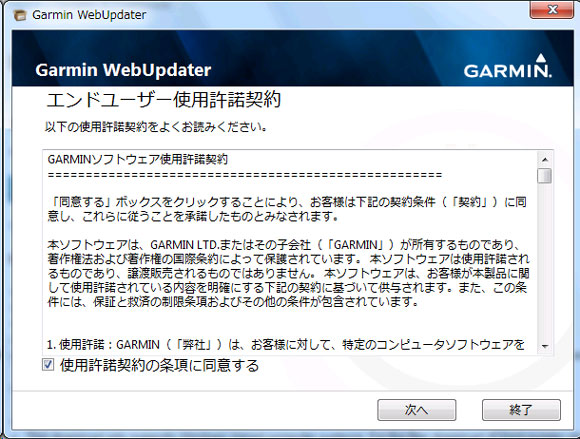Screen dimensions: 580x439
Task: Click the Garmin WebUpdater window title text
Action: pyautogui.click(x=89, y=15)
